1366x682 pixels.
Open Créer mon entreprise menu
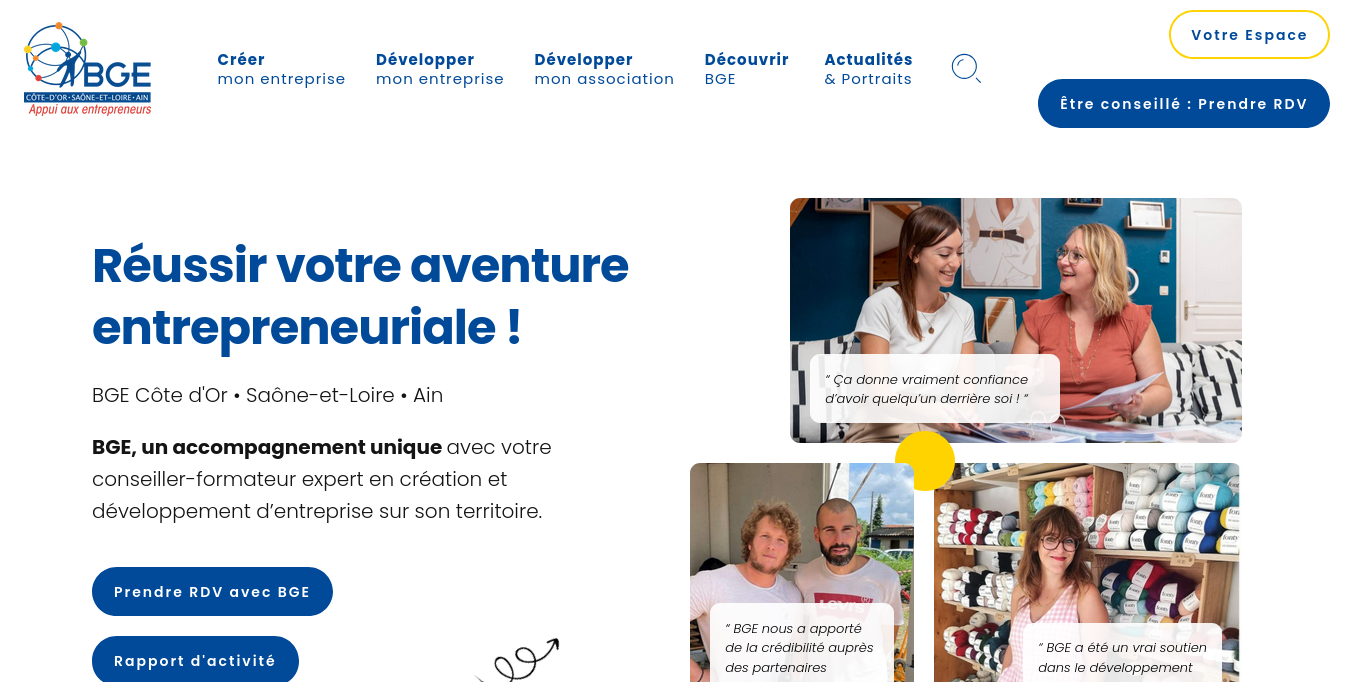pyautogui.click(x=281, y=69)
